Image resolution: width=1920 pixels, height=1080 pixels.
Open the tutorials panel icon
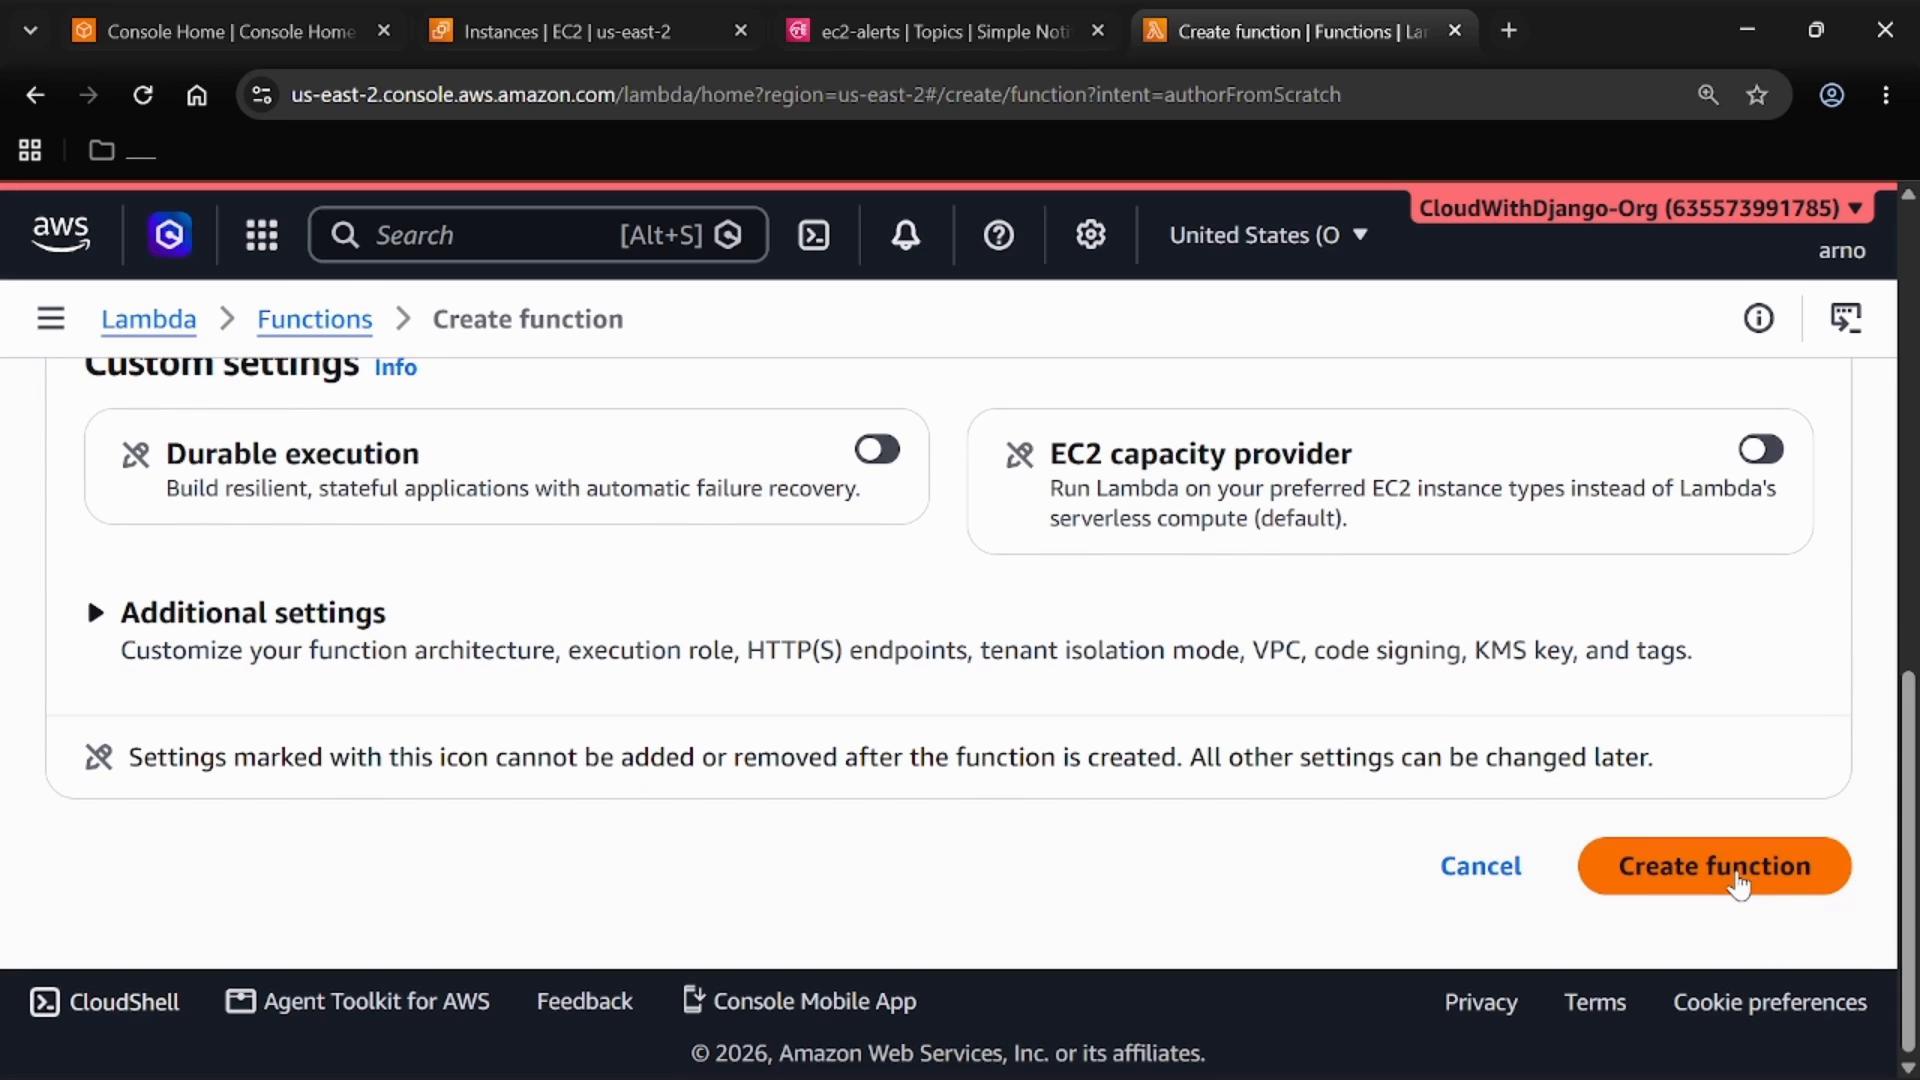(1846, 318)
